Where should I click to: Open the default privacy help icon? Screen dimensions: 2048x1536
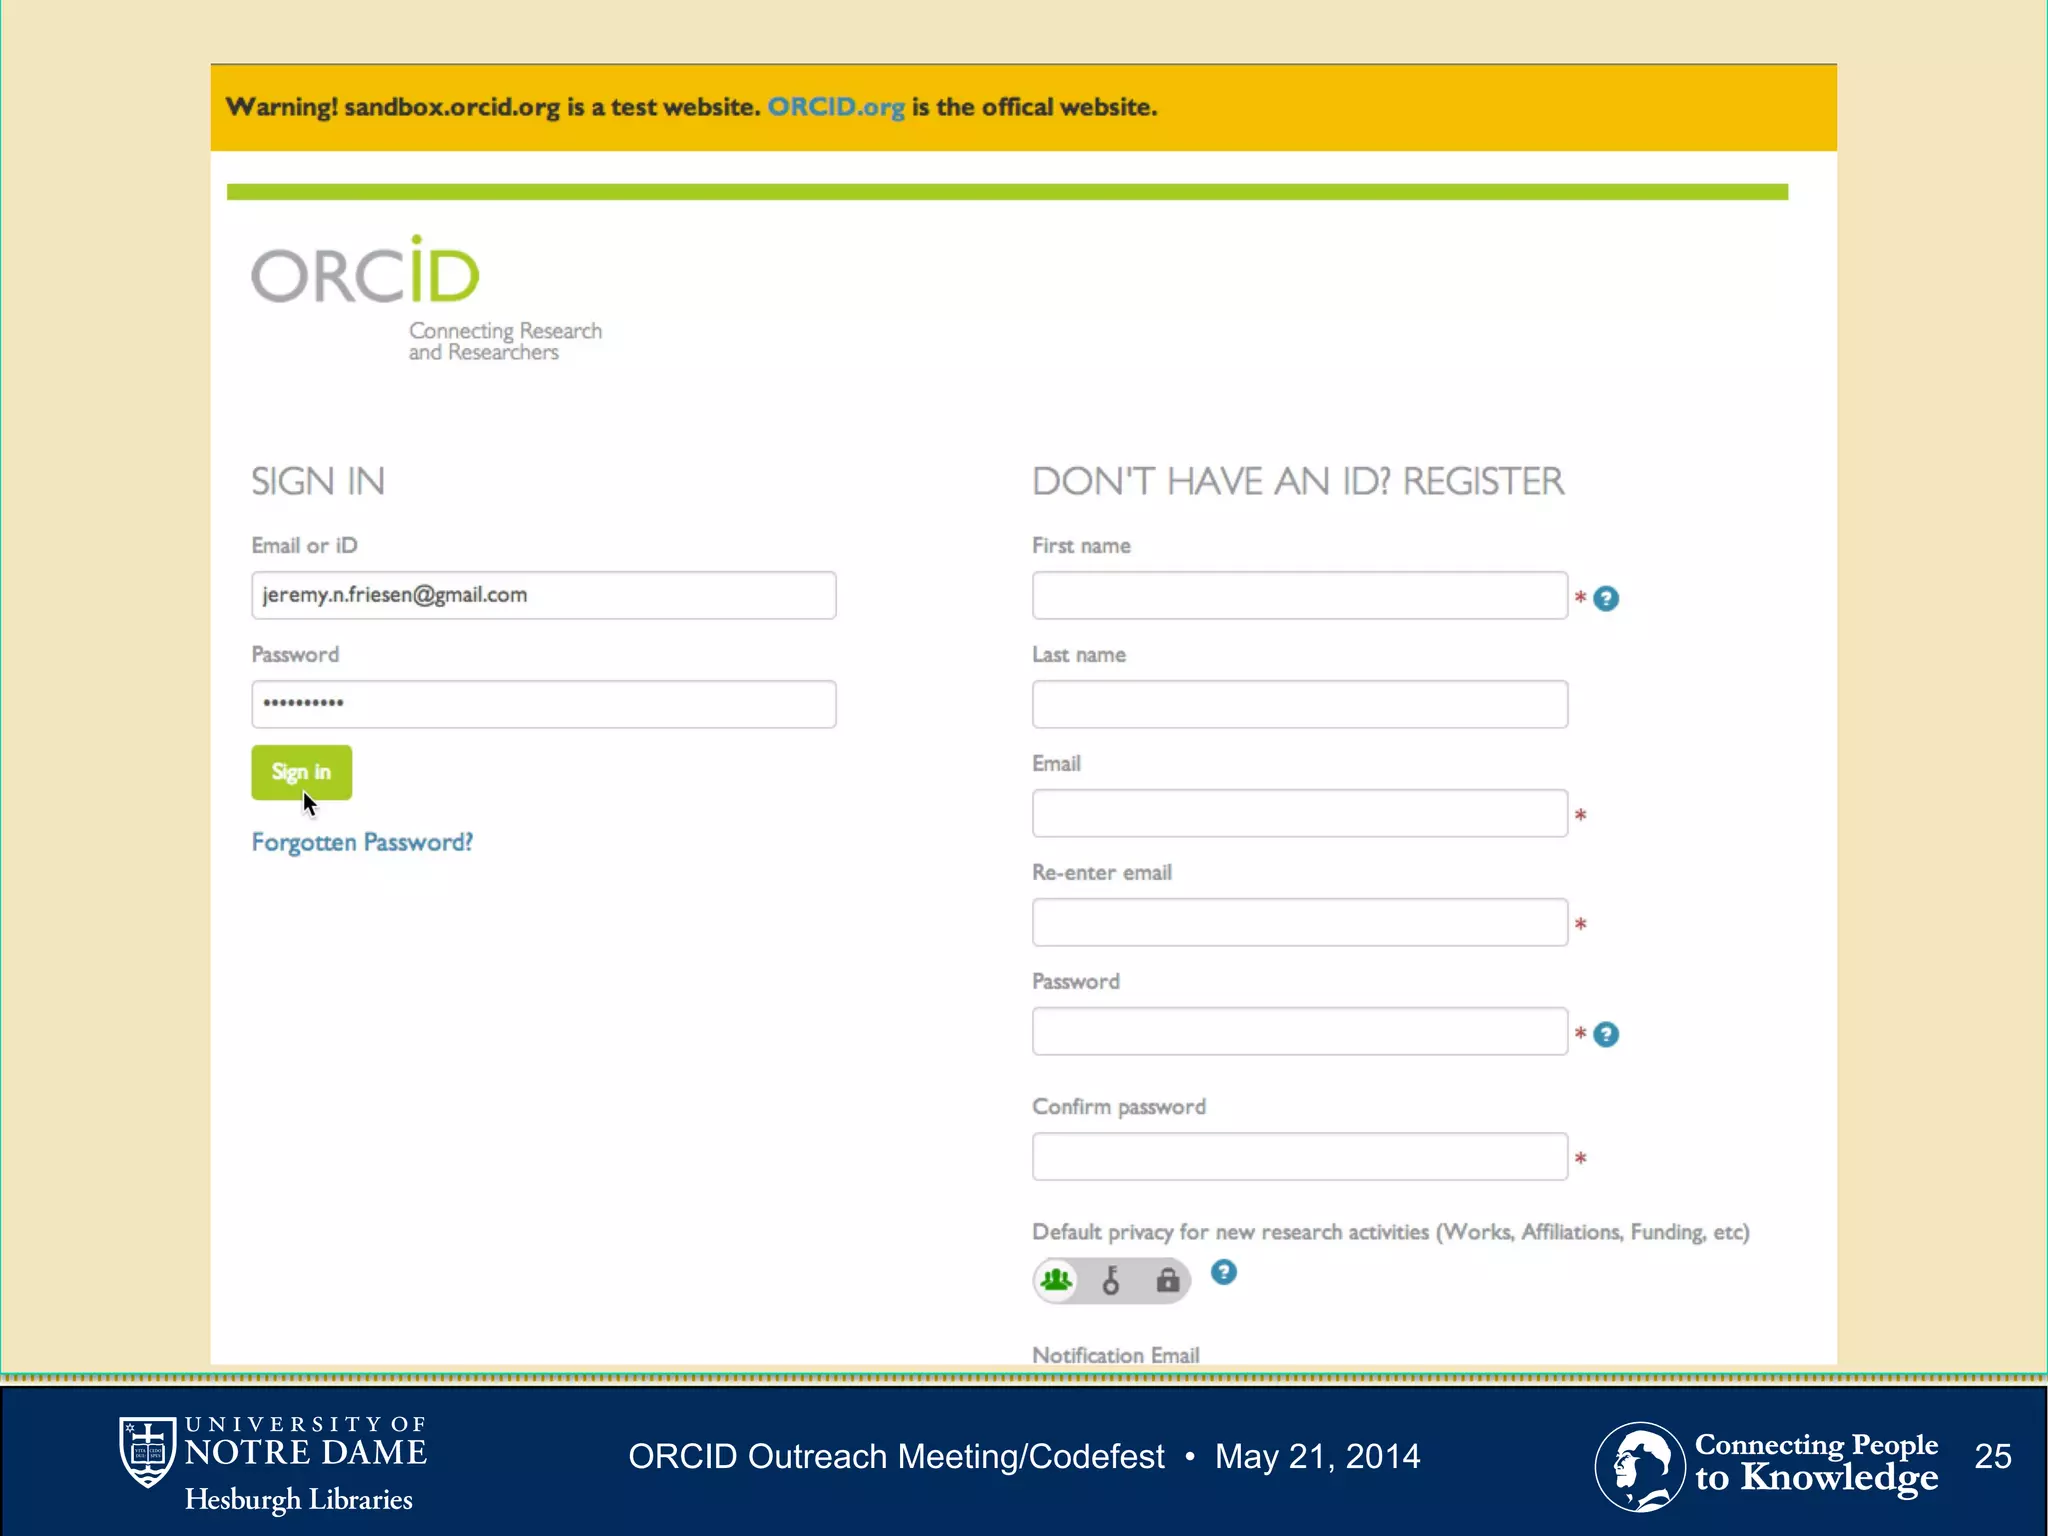coord(1223,1272)
